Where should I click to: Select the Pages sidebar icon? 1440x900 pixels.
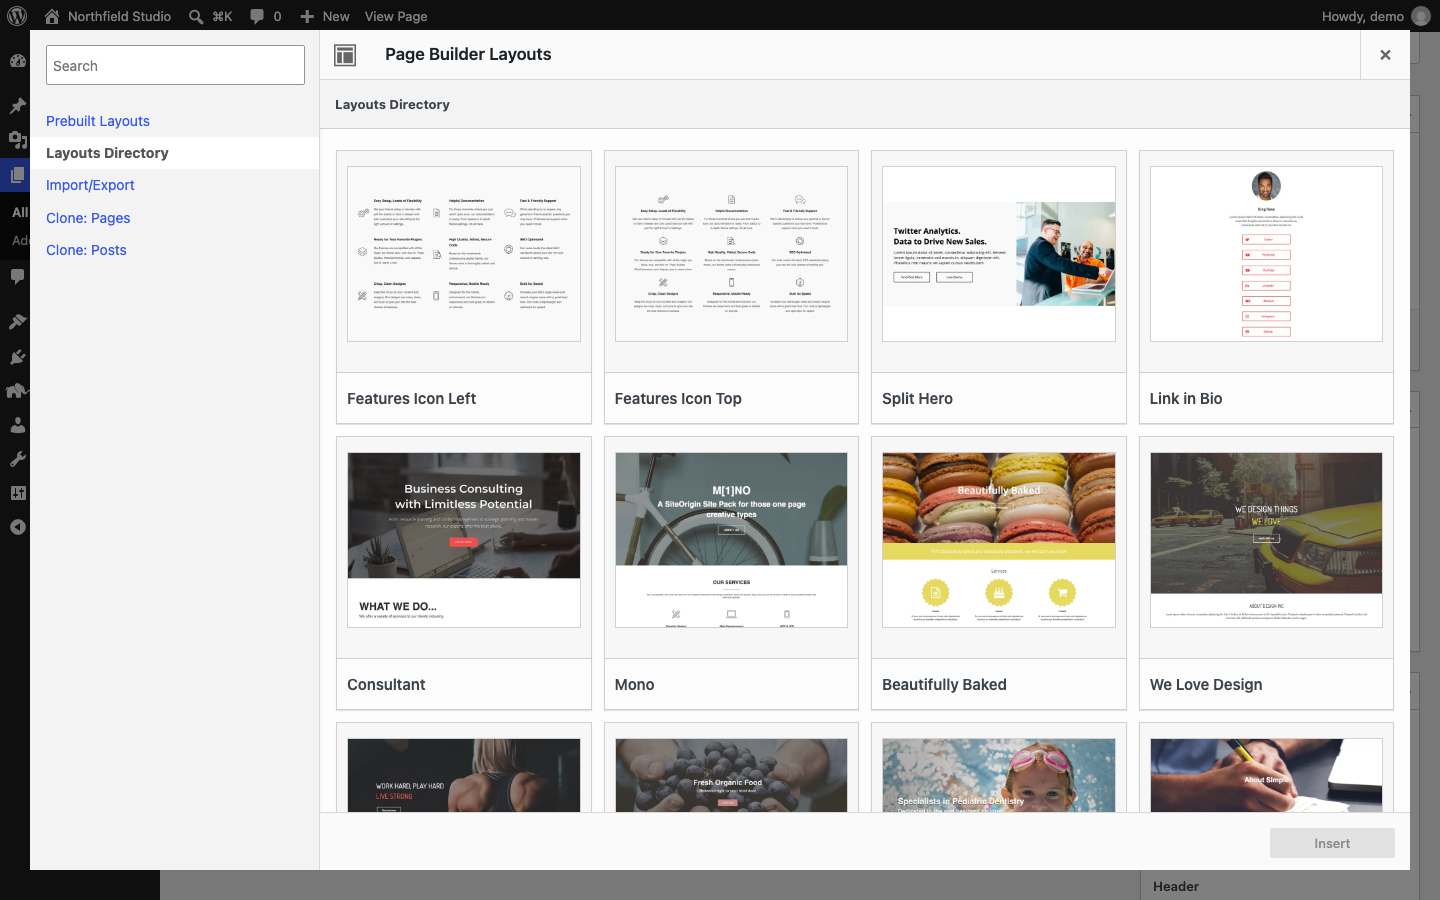(x=17, y=175)
